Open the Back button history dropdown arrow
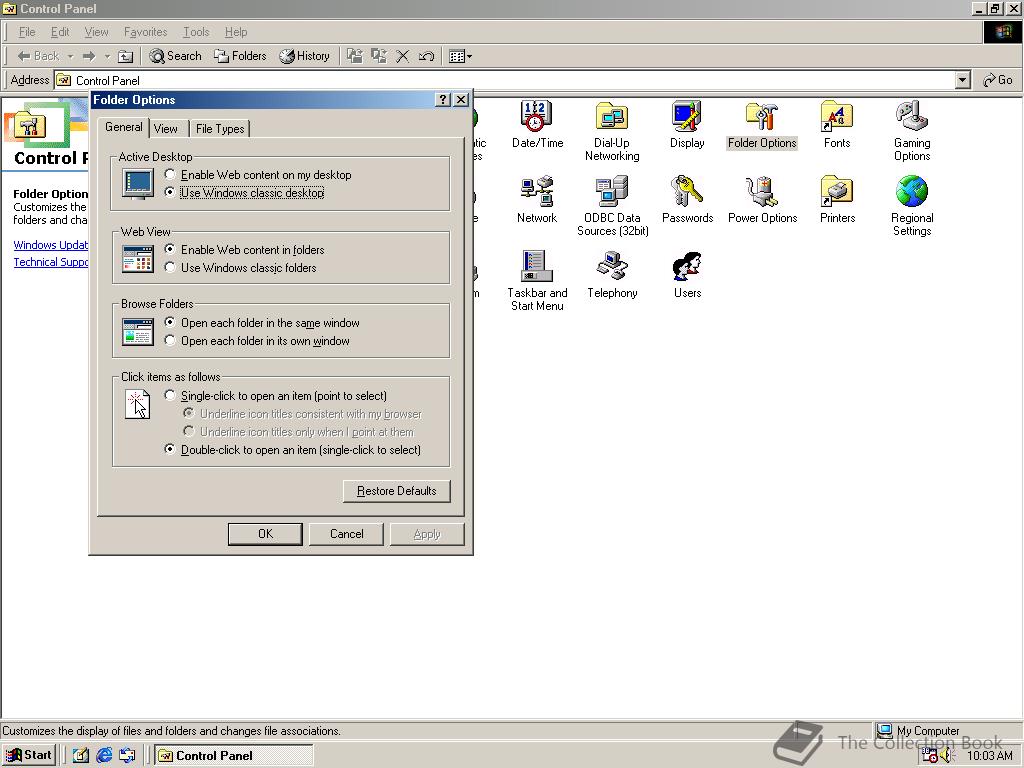 click(71, 56)
